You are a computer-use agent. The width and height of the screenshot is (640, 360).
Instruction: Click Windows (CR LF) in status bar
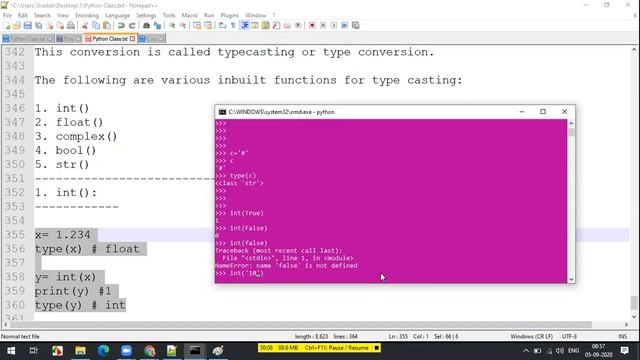[x=531, y=336]
